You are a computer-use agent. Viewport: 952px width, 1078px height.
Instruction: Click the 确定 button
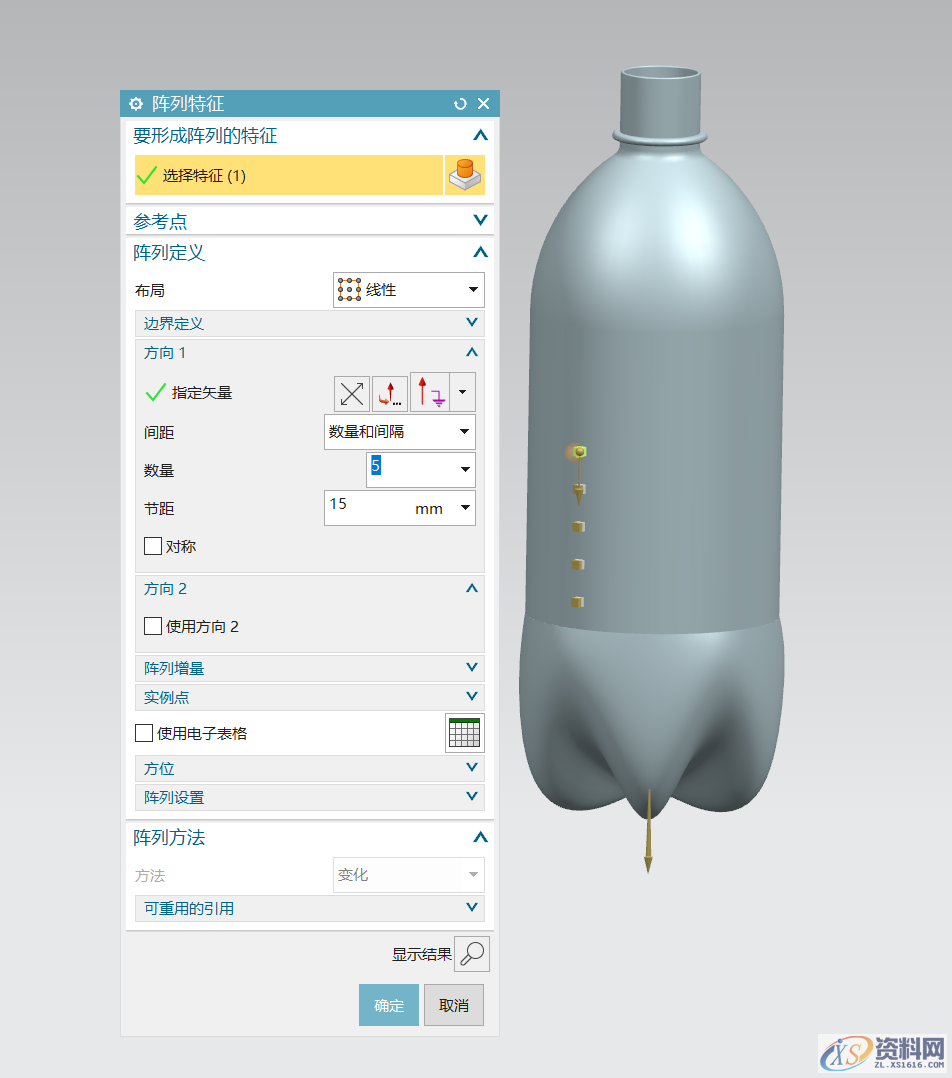click(x=388, y=1006)
